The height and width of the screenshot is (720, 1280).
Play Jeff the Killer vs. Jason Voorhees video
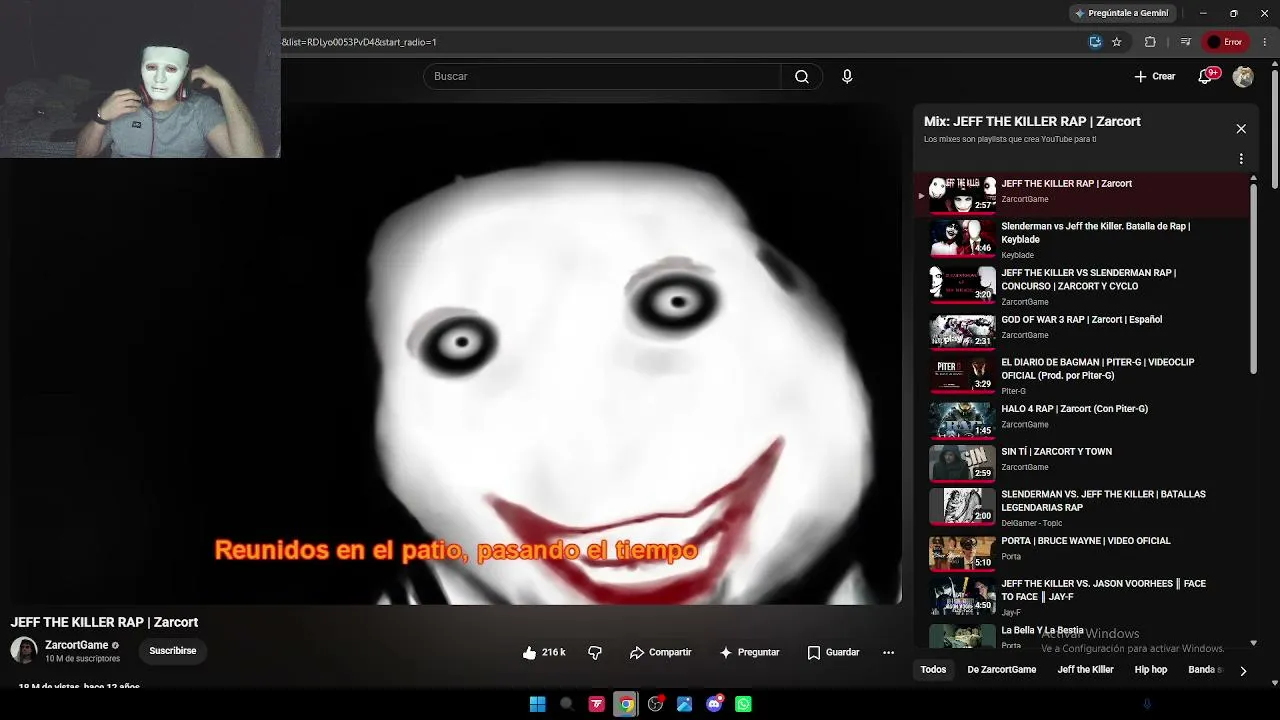pos(1084,597)
